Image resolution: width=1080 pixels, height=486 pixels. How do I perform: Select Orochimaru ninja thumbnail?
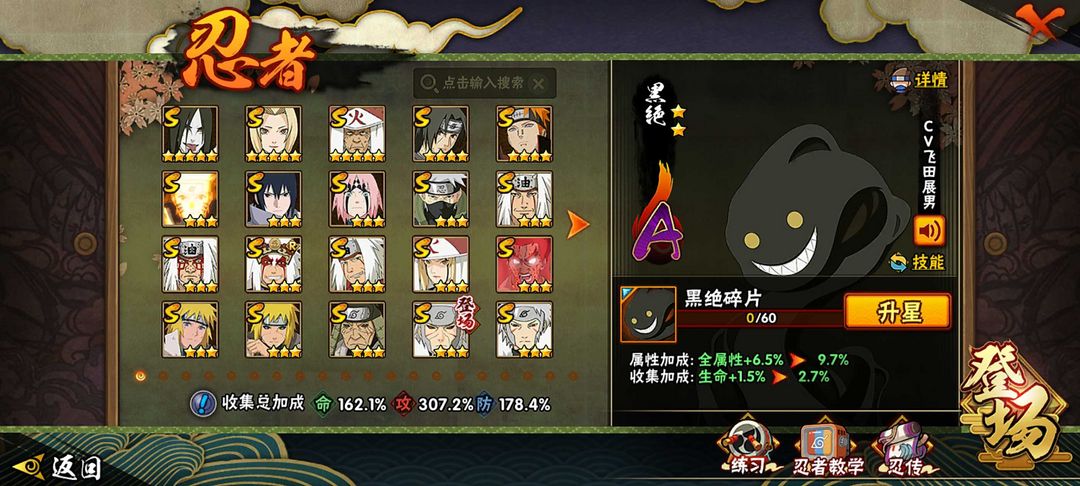click(x=190, y=134)
